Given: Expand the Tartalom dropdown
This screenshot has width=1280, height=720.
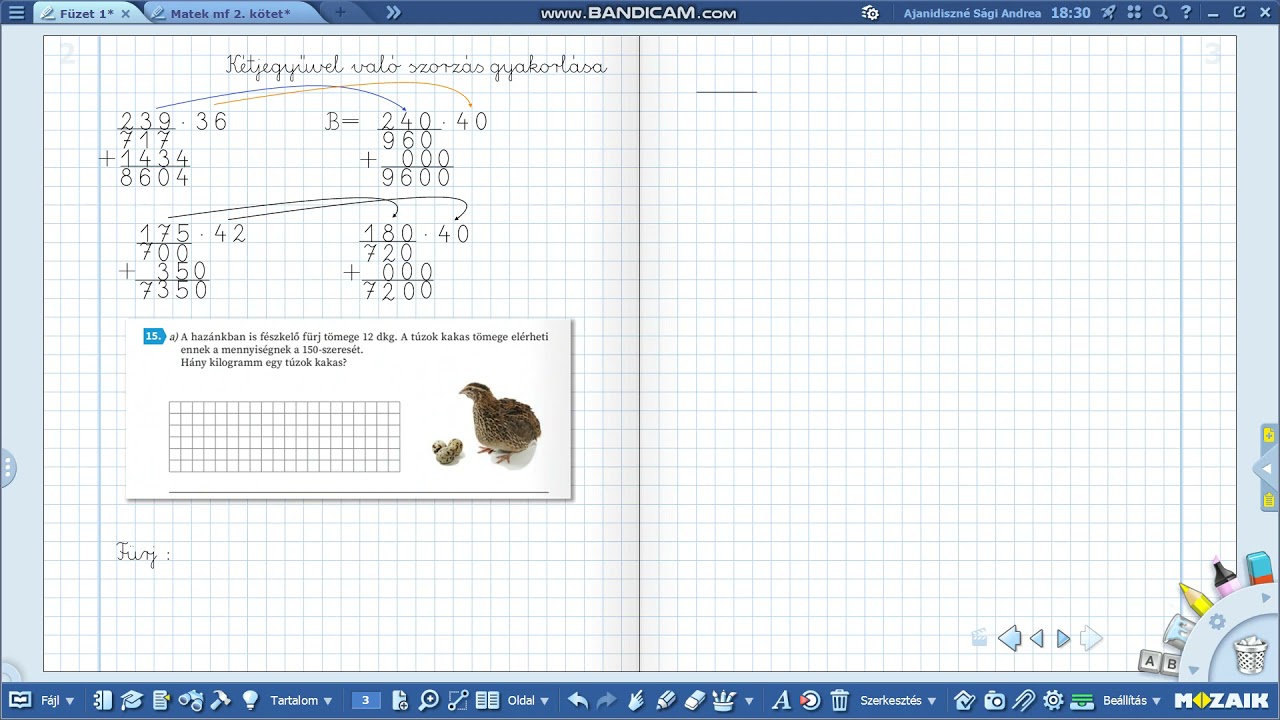Looking at the screenshot, I should (301, 701).
